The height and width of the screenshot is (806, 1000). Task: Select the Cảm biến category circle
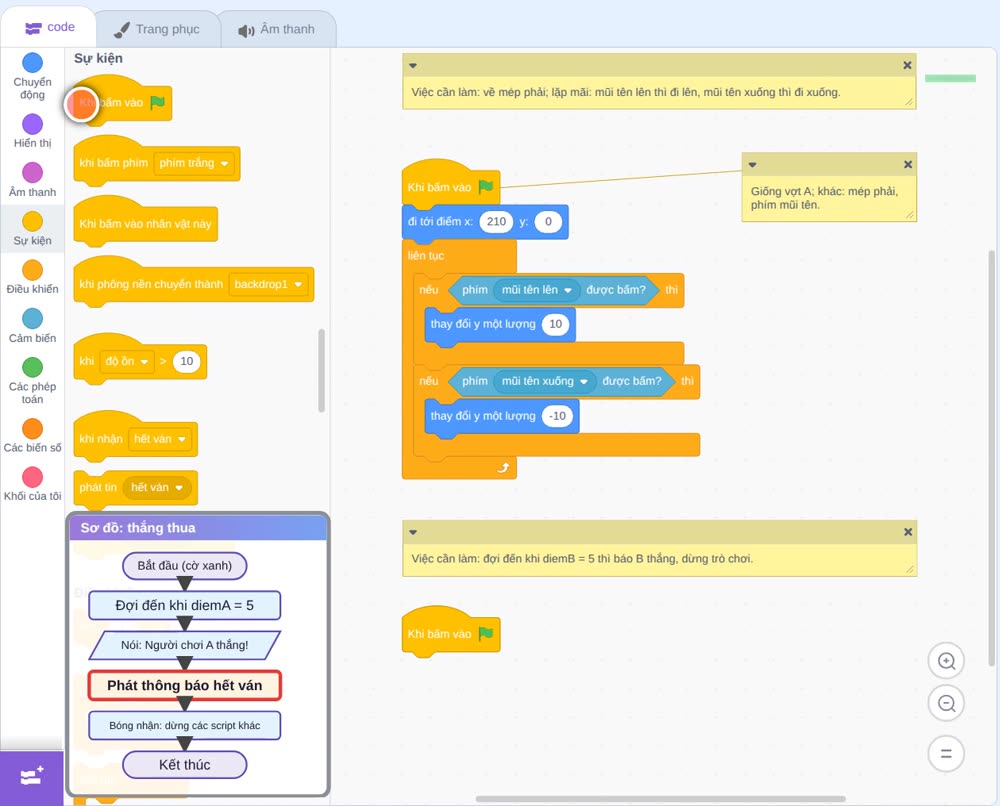pos(33,318)
